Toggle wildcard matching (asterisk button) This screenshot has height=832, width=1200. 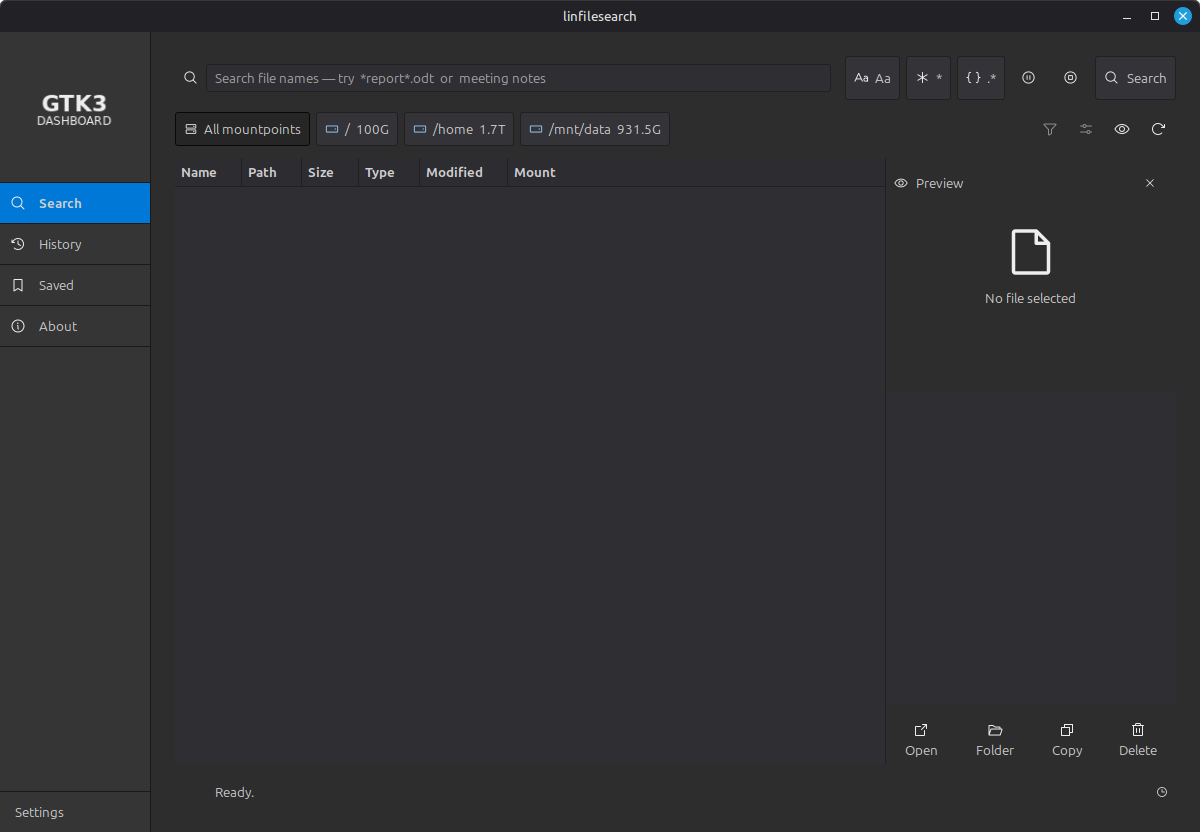[x=928, y=78]
